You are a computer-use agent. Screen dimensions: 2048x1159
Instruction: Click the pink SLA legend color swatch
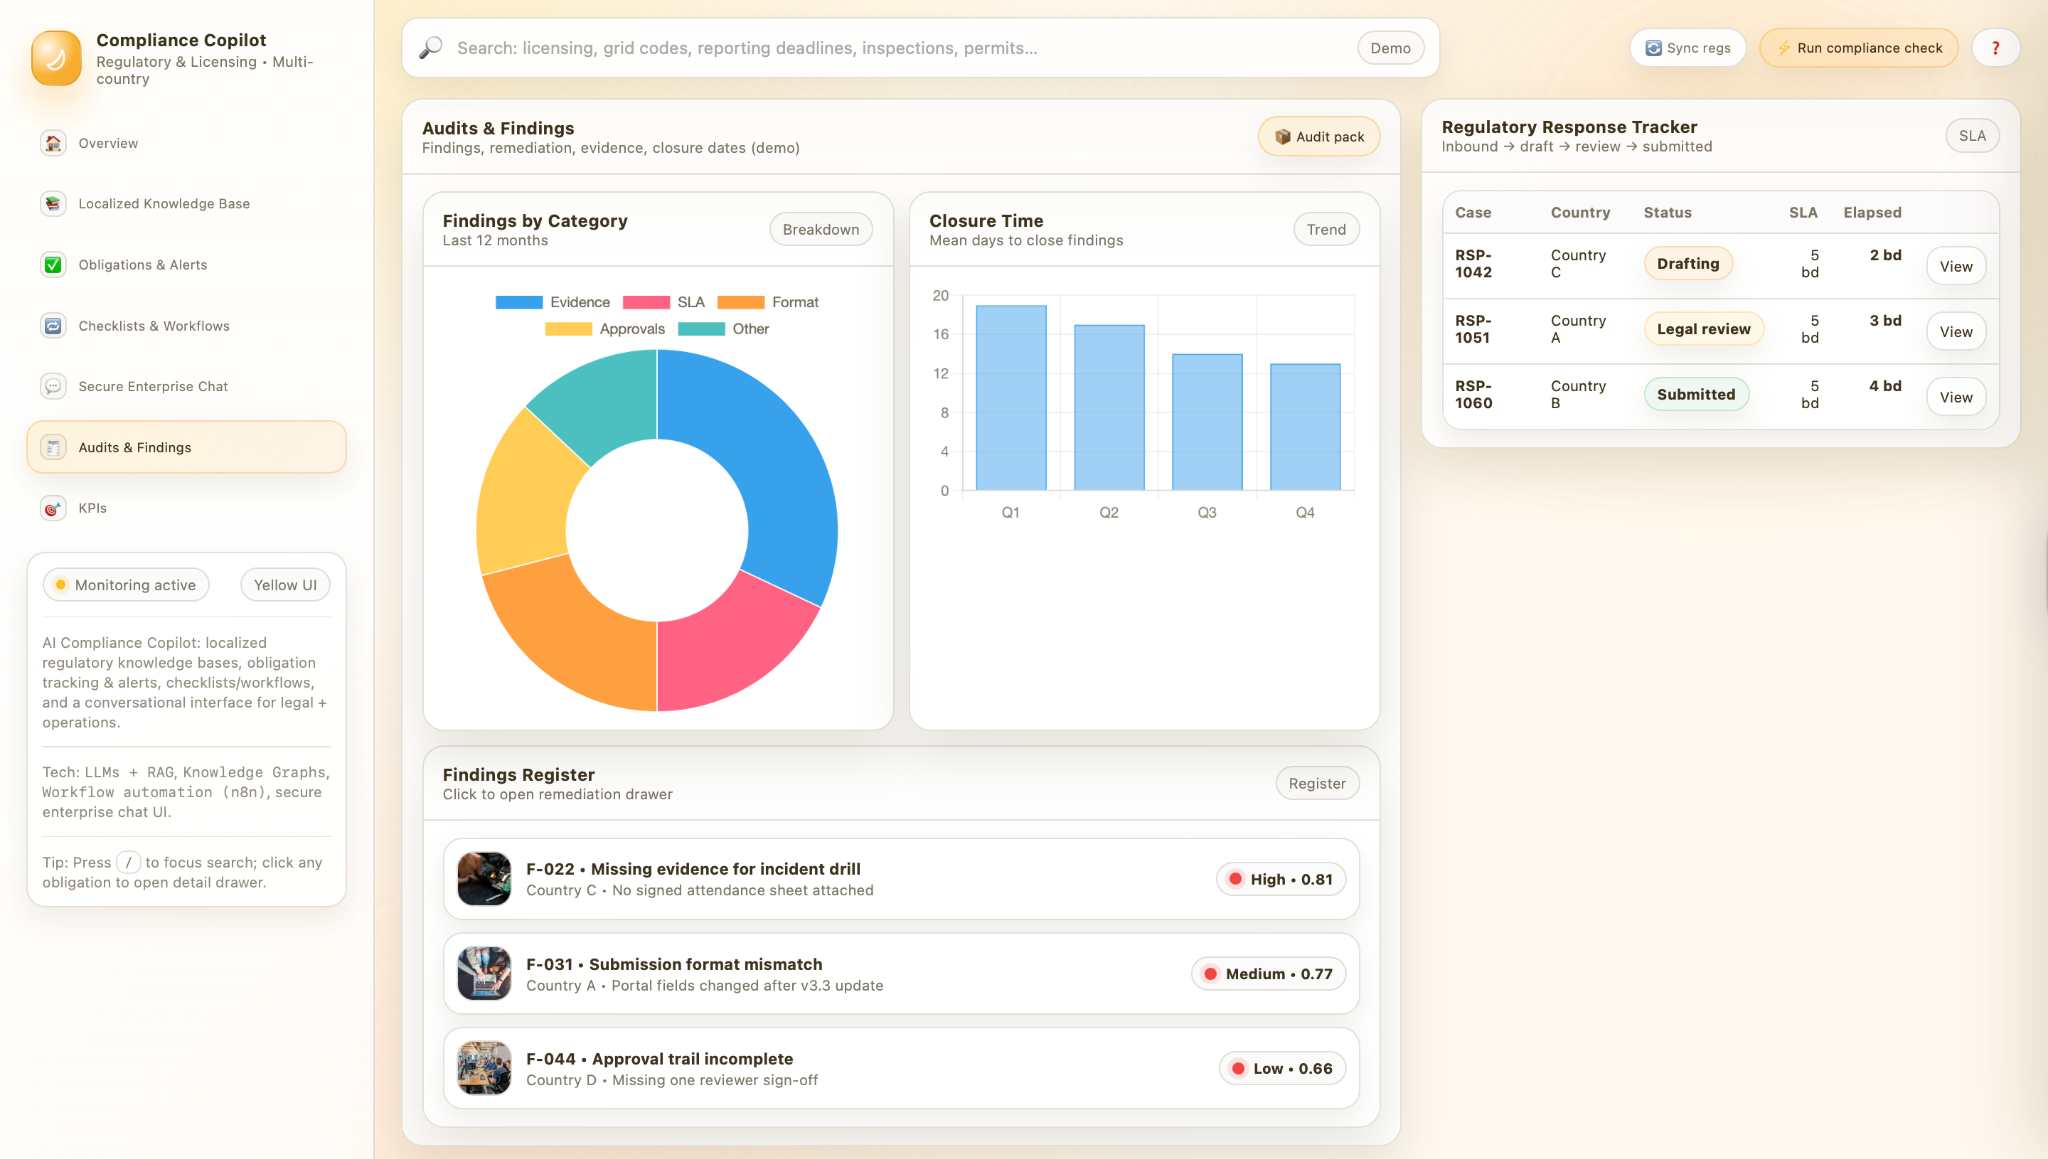[x=645, y=302]
